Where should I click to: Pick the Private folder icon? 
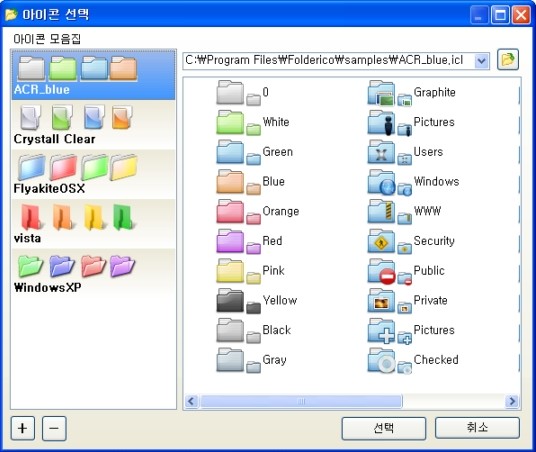click(x=381, y=301)
